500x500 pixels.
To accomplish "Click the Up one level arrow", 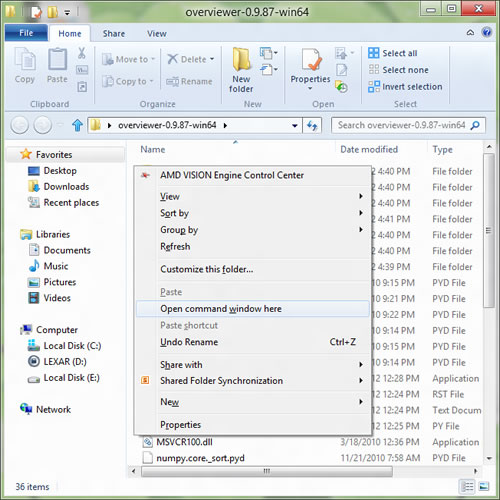I will coord(77,125).
